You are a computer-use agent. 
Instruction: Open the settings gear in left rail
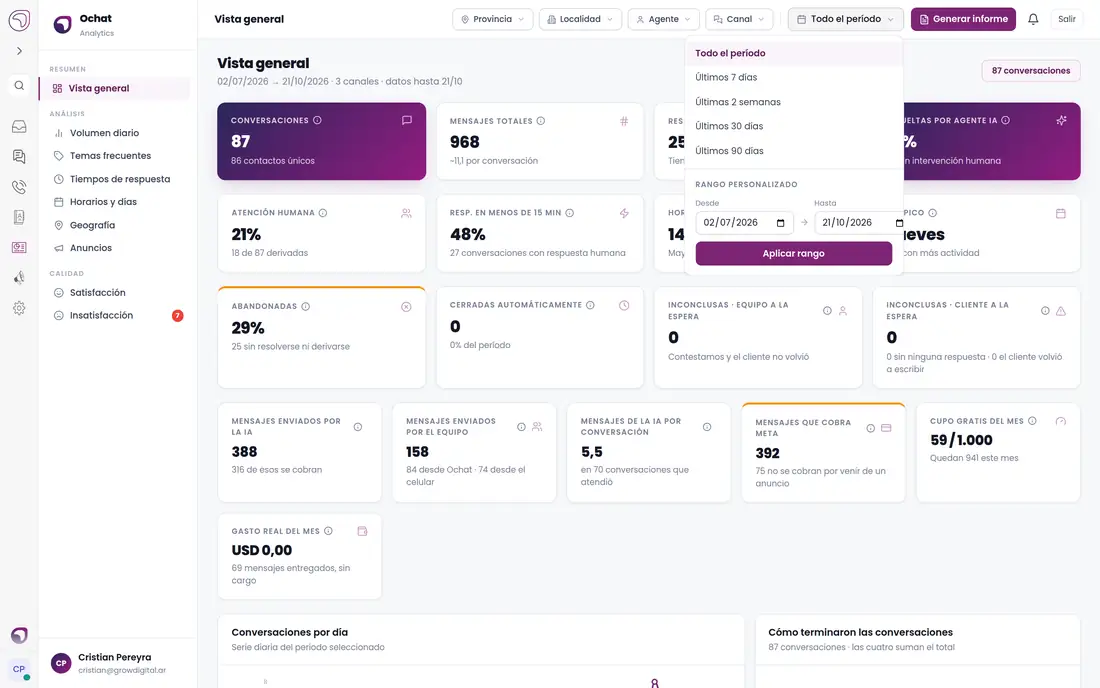click(19, 308)
